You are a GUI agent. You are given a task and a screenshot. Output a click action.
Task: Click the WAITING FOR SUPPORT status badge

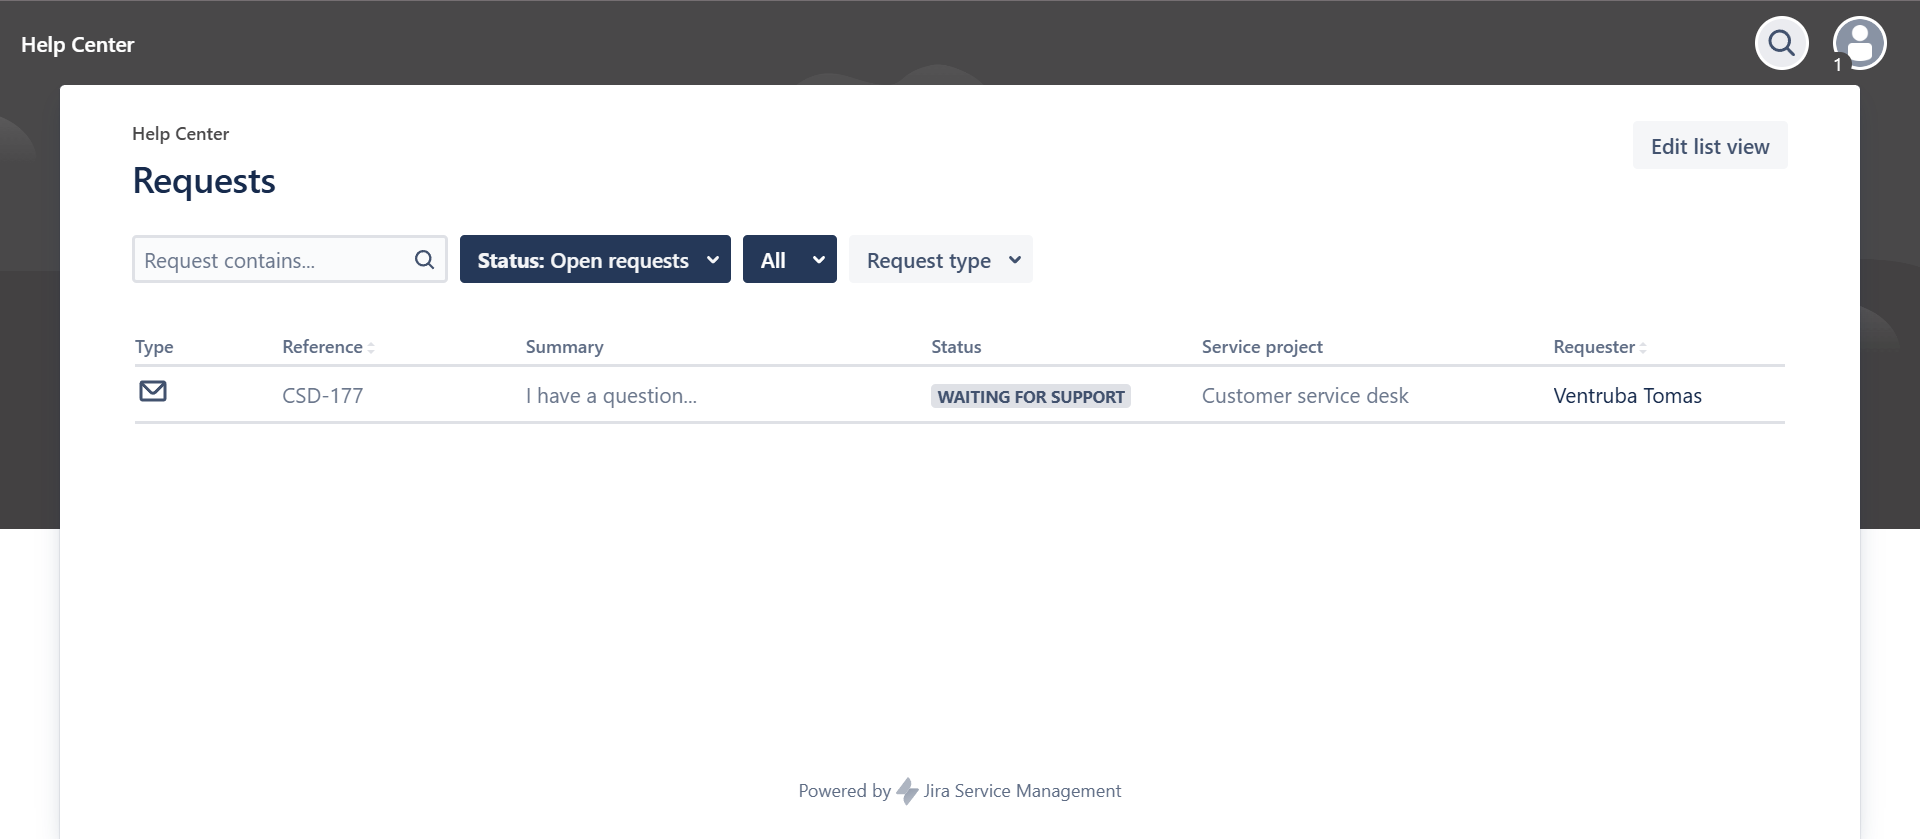coord(1030,397)
